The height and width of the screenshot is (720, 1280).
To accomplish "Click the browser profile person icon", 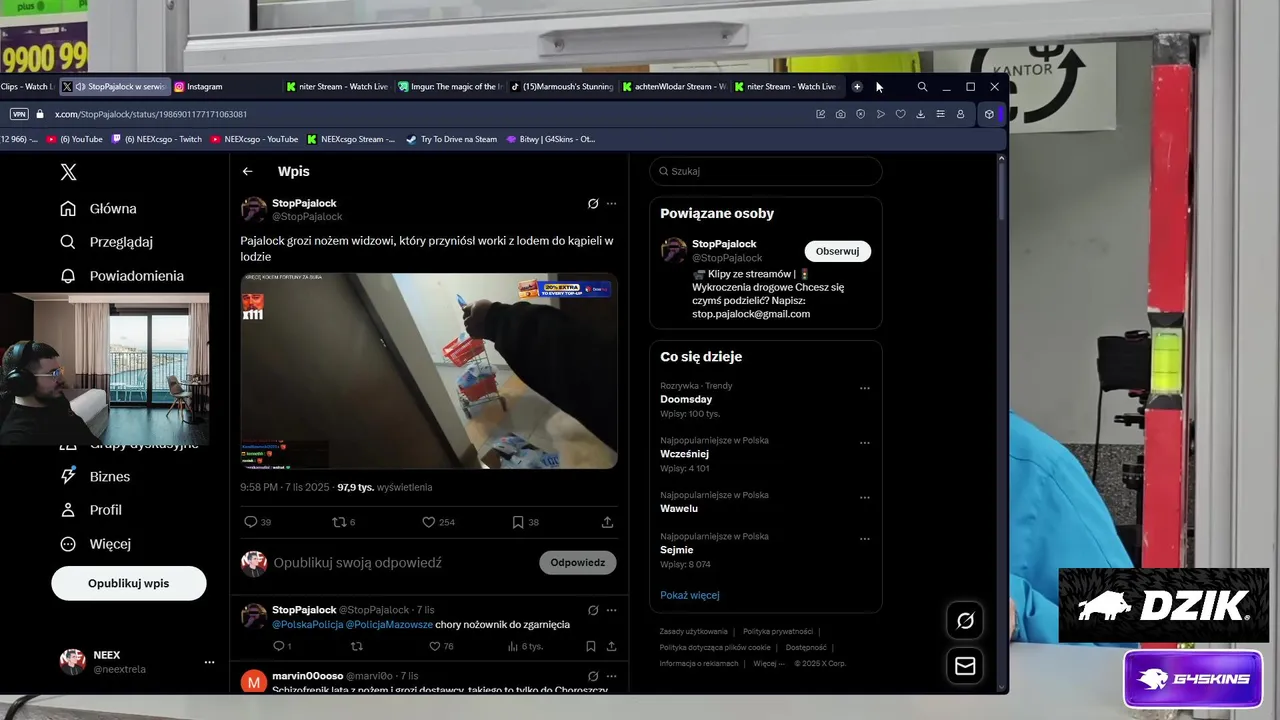I will (960, 114).
